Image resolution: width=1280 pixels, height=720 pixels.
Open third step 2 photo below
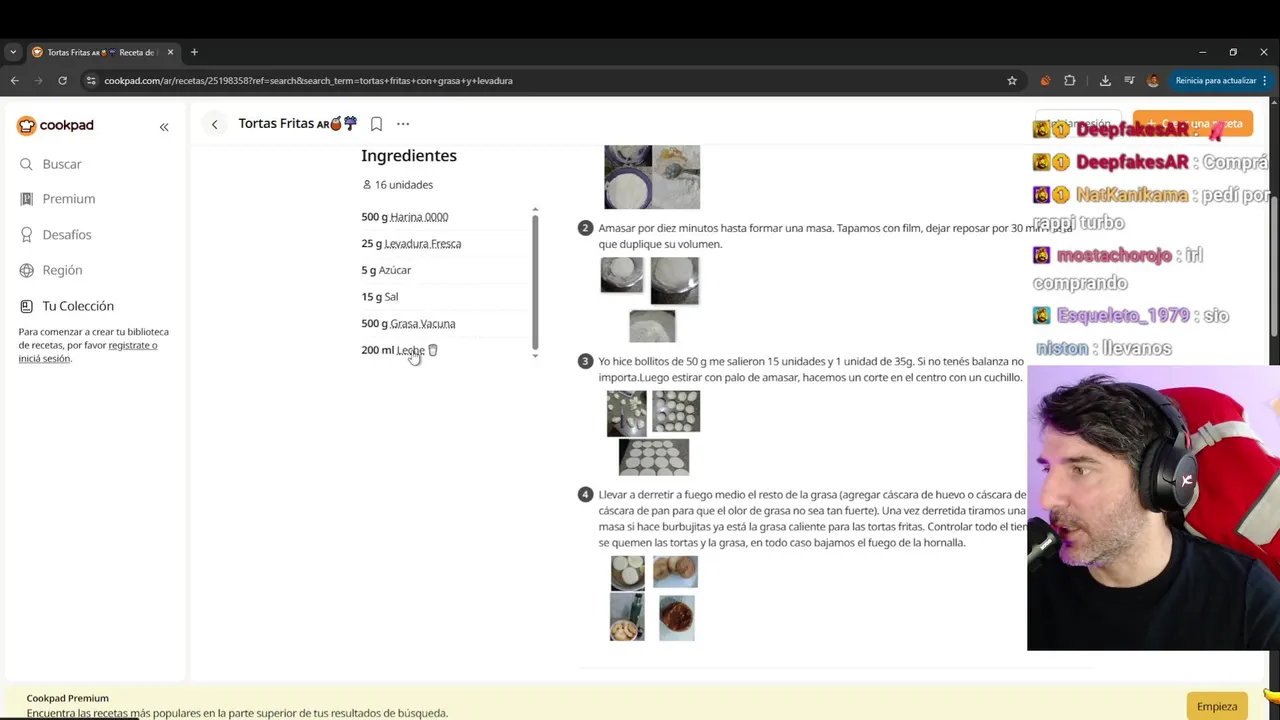(x=652, y=326)
